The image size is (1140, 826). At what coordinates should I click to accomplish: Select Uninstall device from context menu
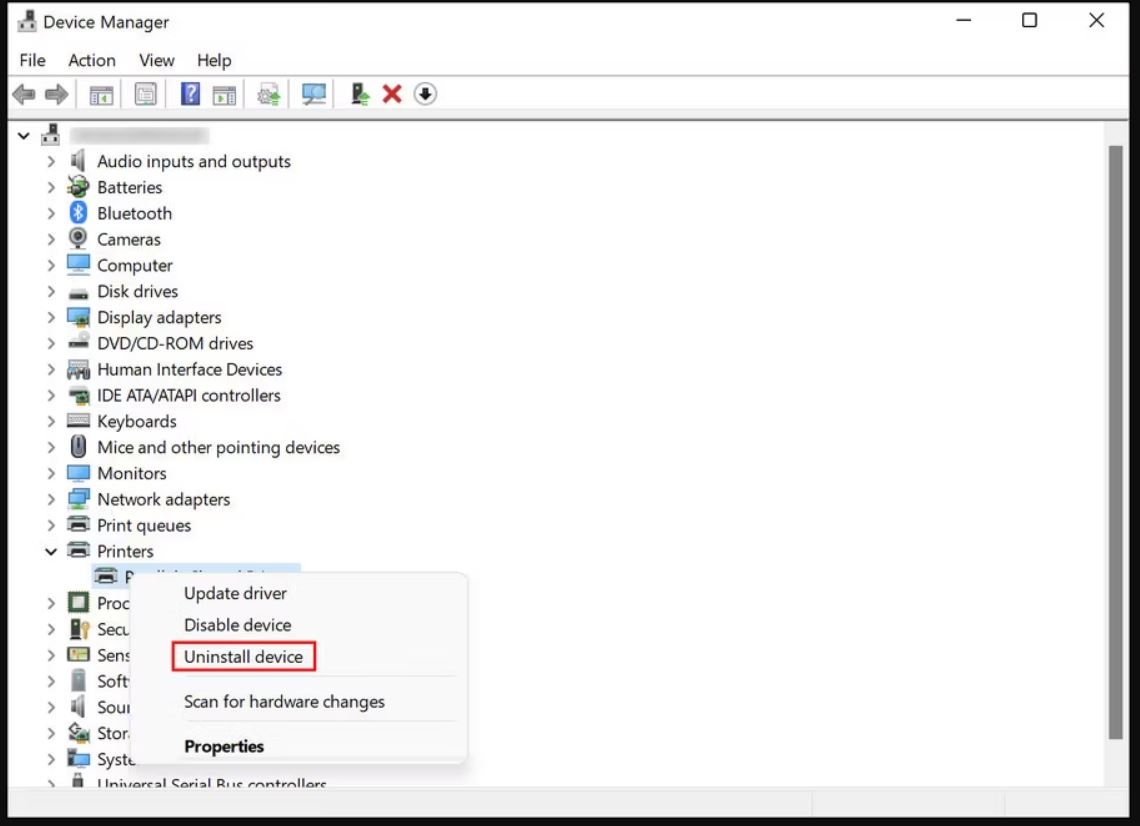[x=244, y=657]
